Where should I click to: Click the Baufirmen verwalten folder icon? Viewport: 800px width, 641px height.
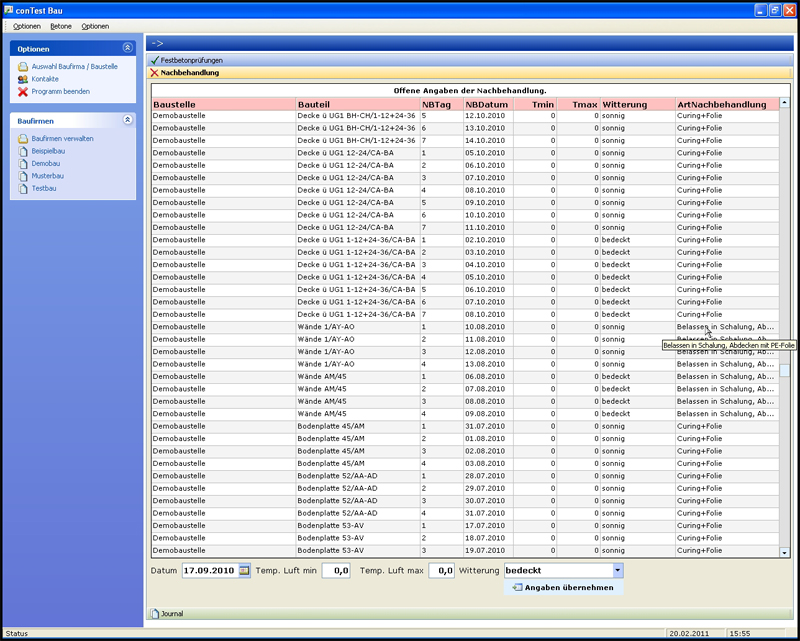click(x=23, y=139)
